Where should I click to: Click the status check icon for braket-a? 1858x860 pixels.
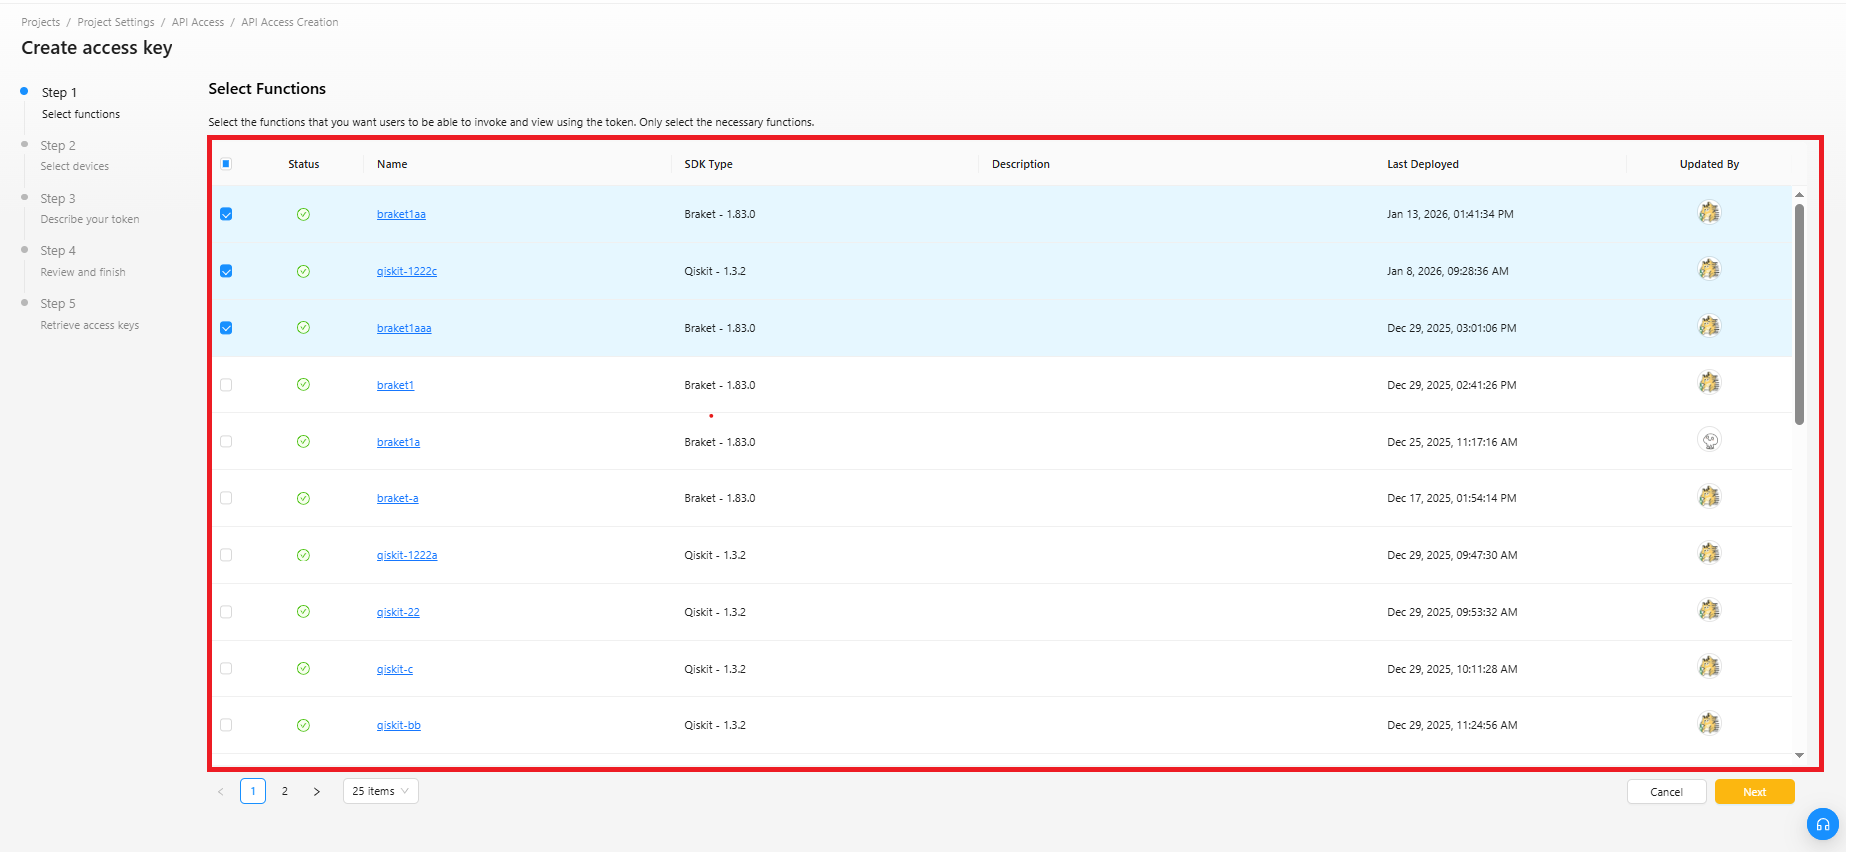point(303,498)
